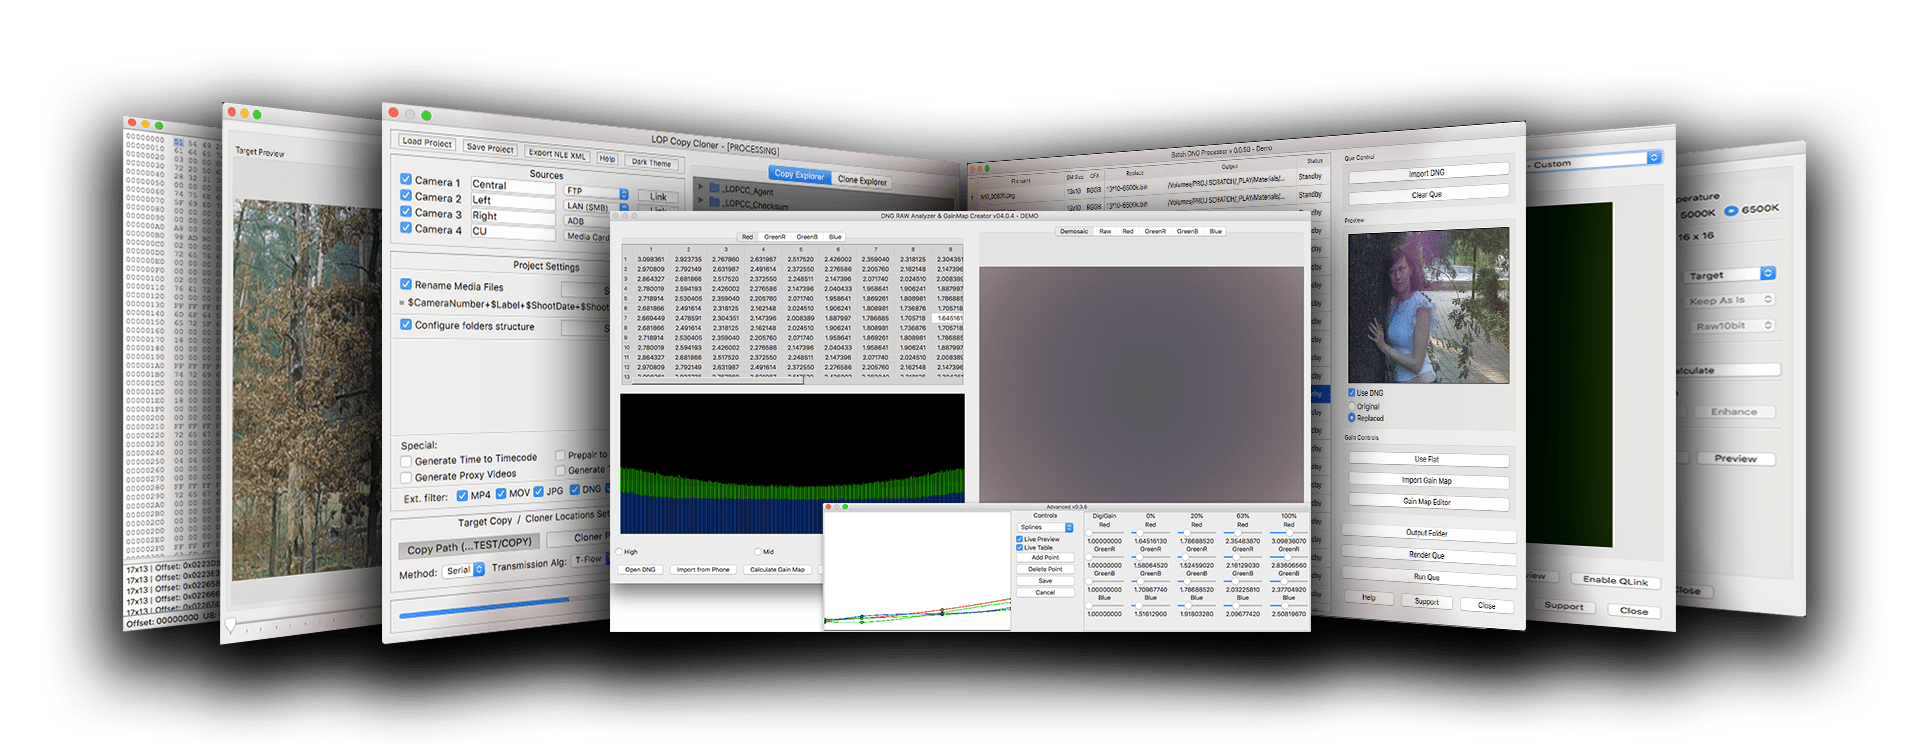Click the _LOPCC_Agent folder icon

point(714,188)
